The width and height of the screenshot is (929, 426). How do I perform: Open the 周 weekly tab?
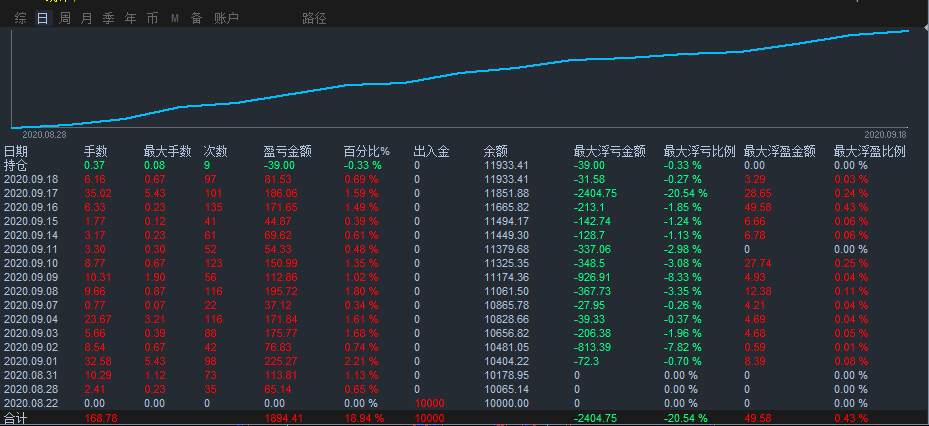65,18
